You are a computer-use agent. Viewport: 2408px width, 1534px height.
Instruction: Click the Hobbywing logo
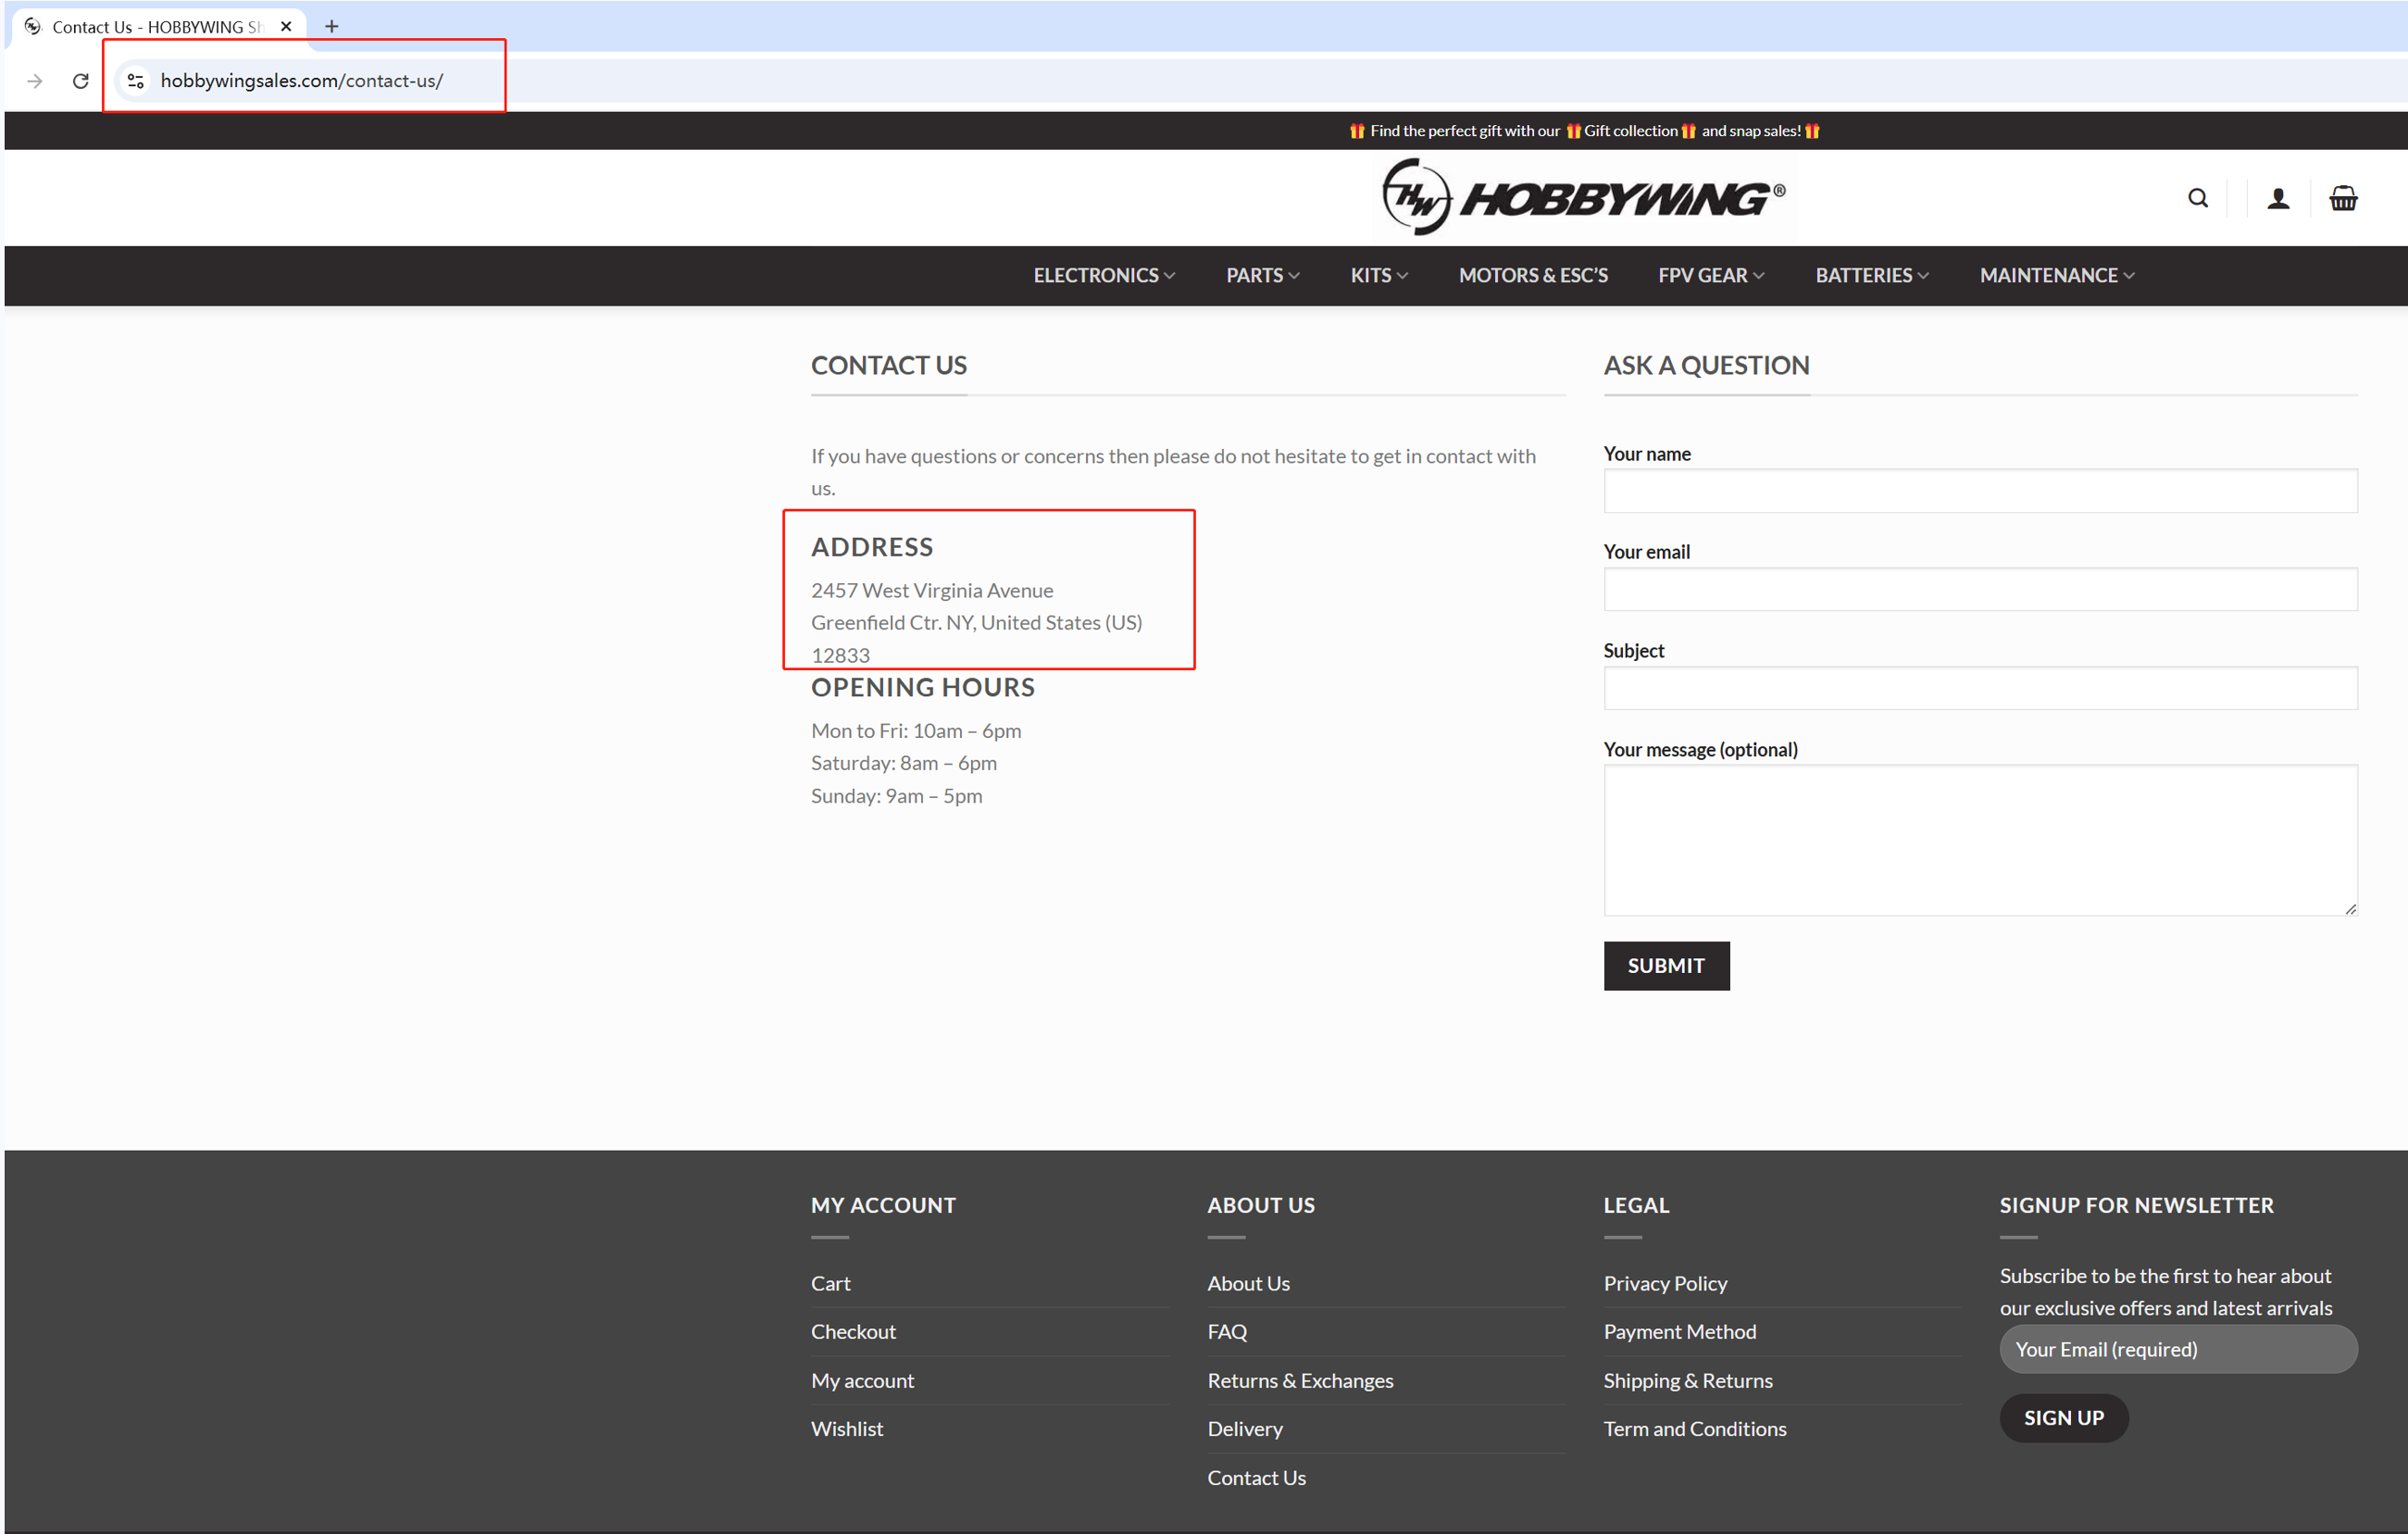[1583, 198]
